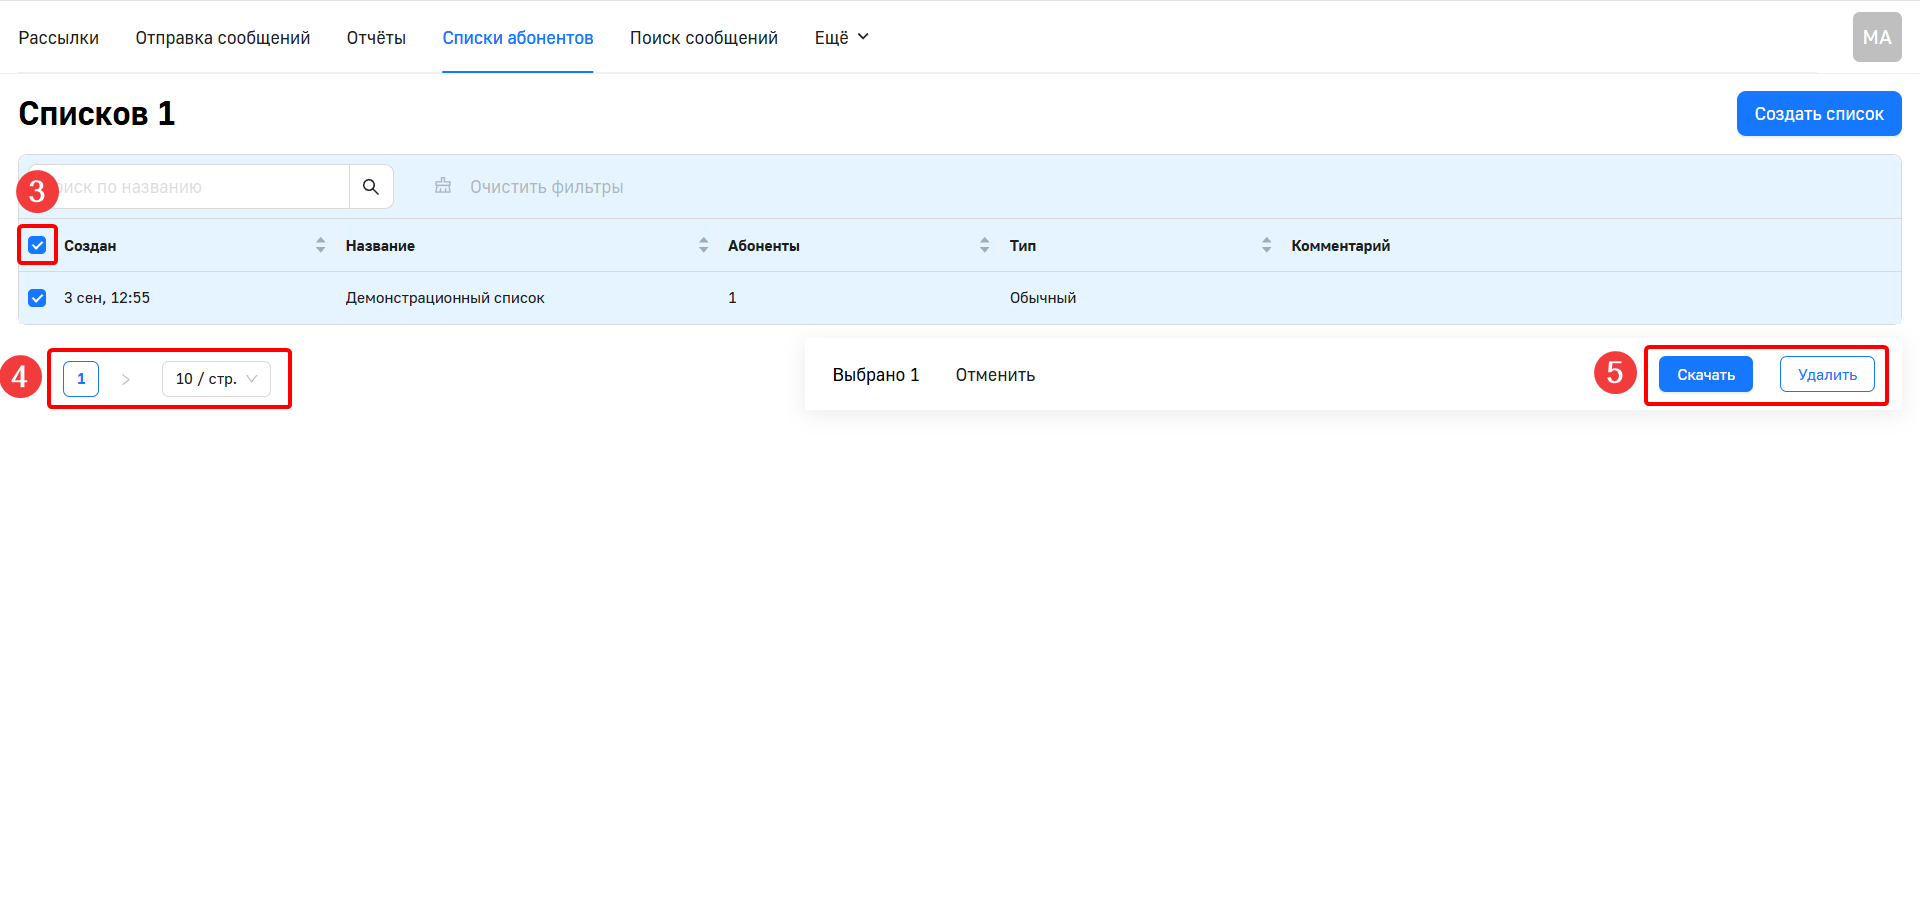Go to next page arrow
The height and width of the screenshot is (912, 1920).
(126, 379)
